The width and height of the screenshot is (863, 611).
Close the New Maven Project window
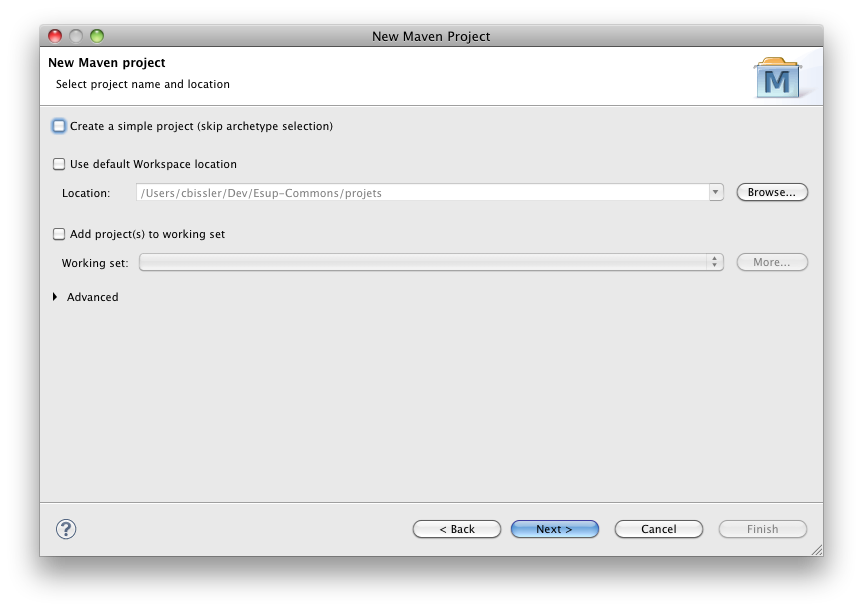click(55, 36)
